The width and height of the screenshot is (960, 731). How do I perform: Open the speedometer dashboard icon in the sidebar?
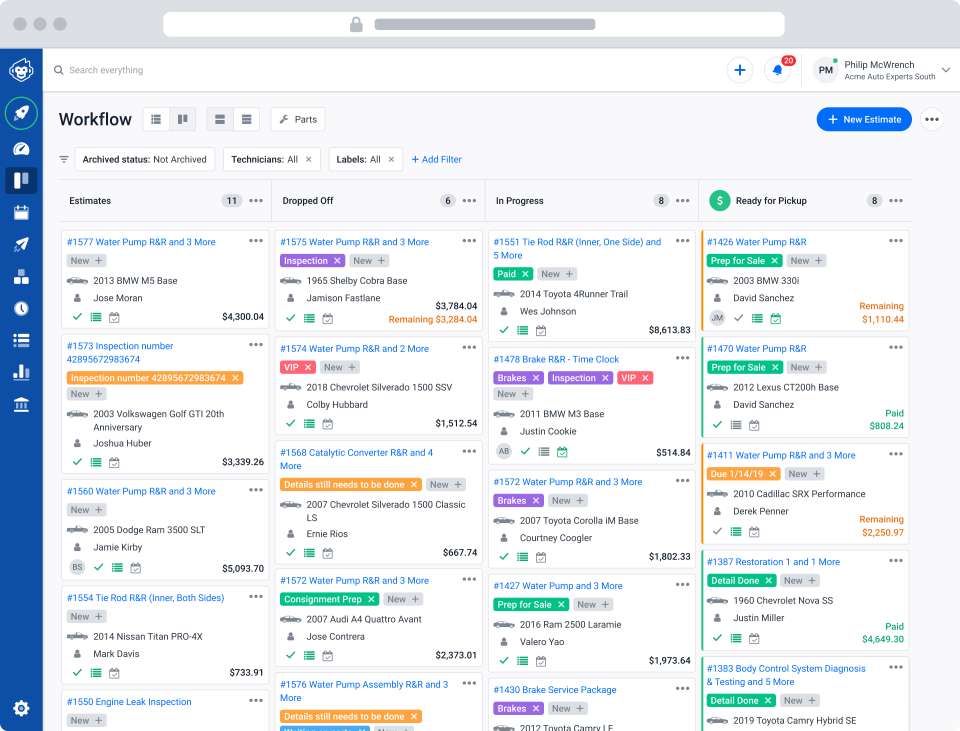coord(21,148)
